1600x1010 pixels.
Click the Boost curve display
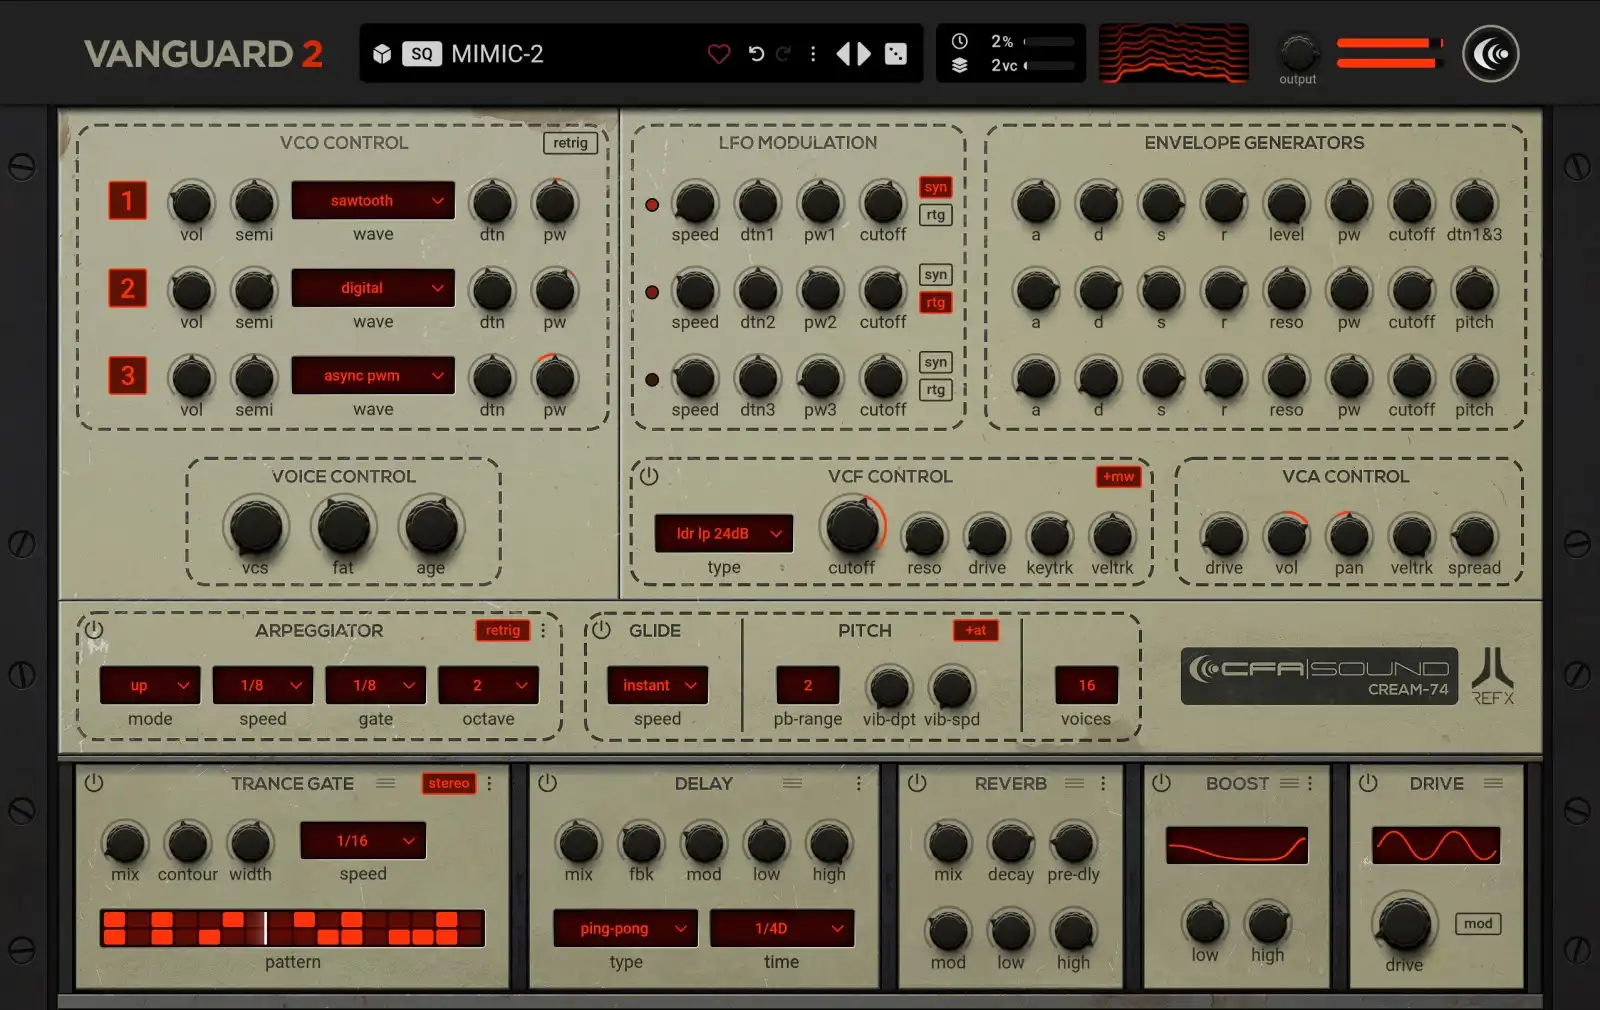pos(1237,846)
